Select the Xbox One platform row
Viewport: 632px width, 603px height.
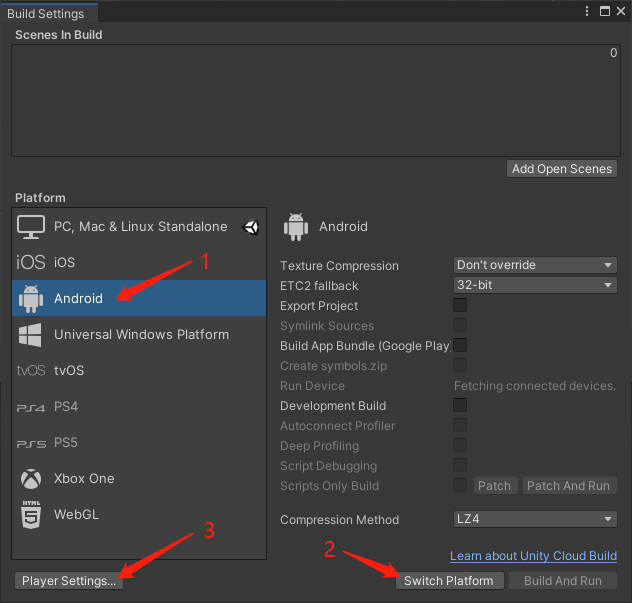click(139, 479)
